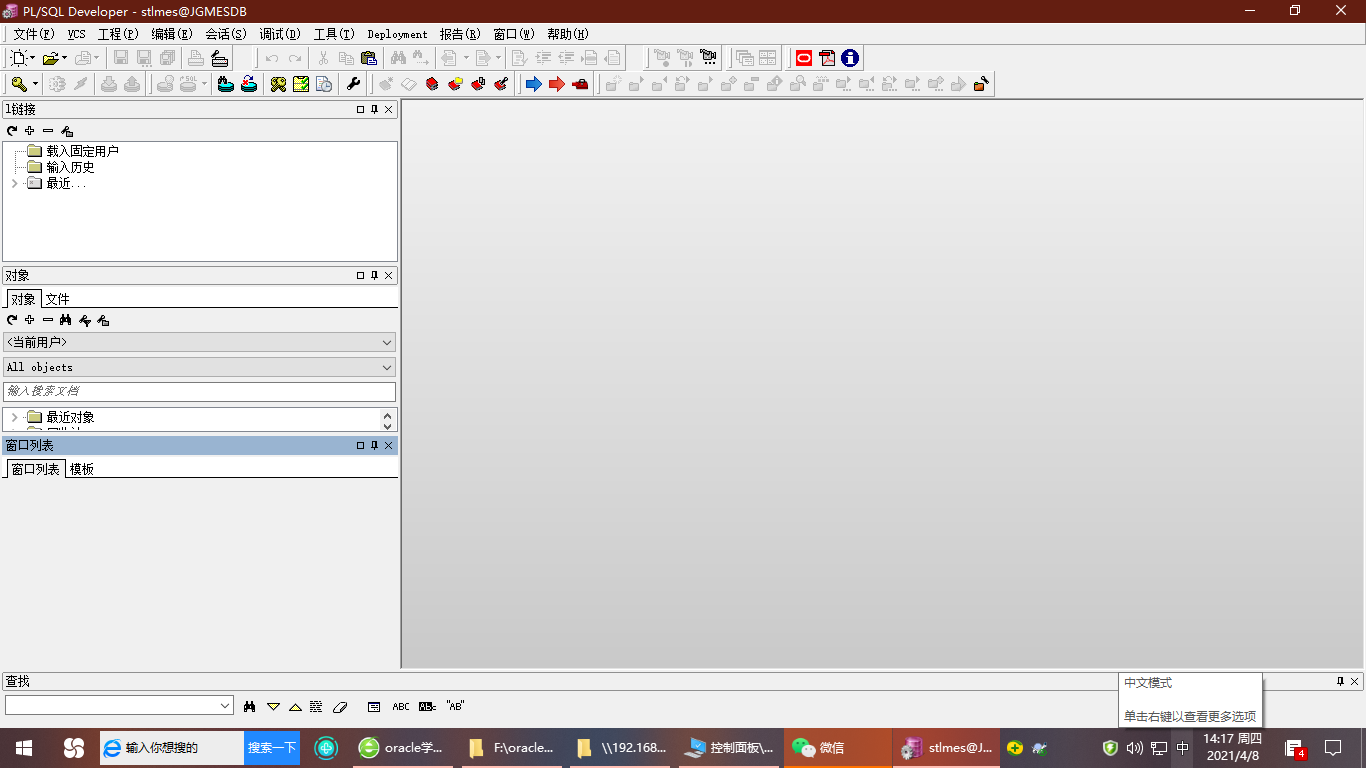Click the plus icon in connections panel
Viewport: 1366px width, 768px height.
click(30, 131)
